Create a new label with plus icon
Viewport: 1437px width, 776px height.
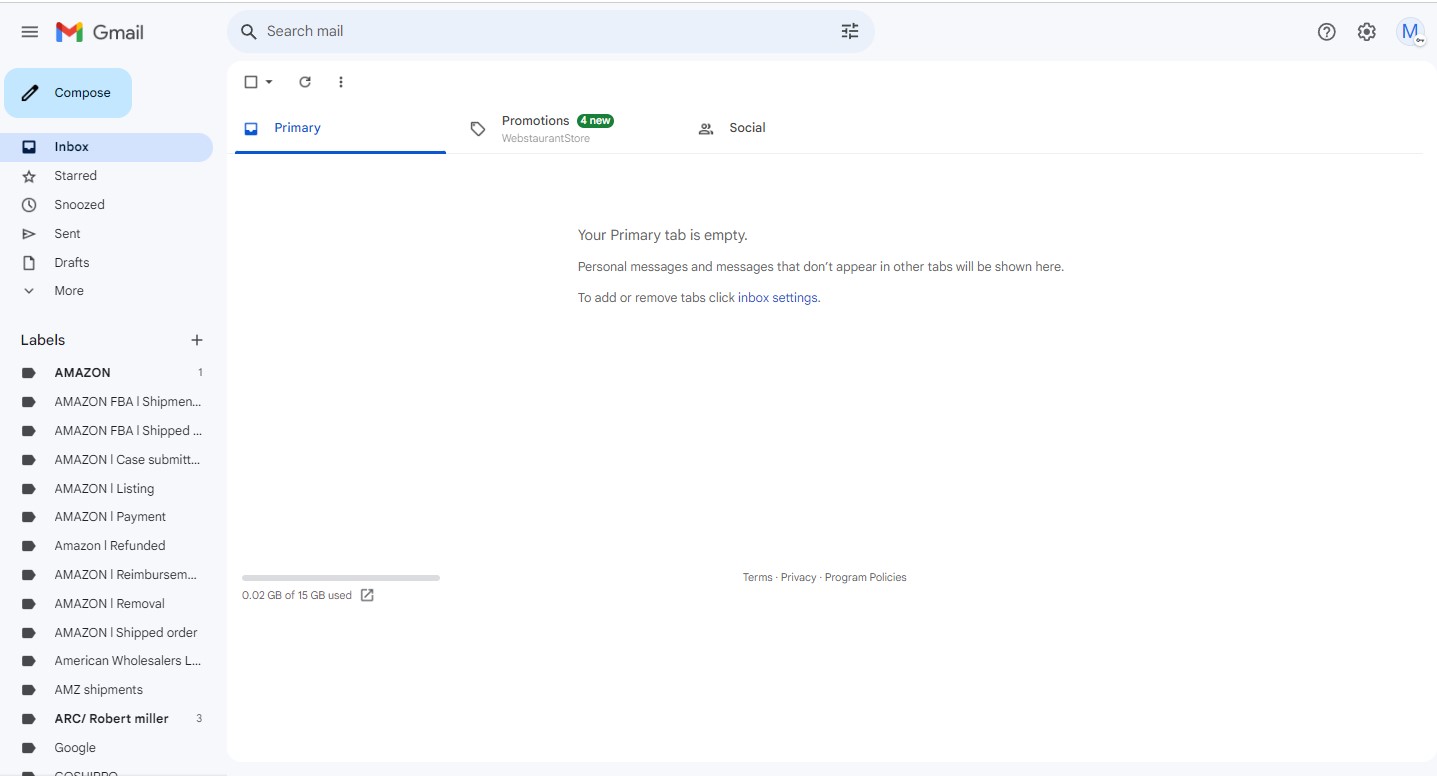tap(197, 340)
